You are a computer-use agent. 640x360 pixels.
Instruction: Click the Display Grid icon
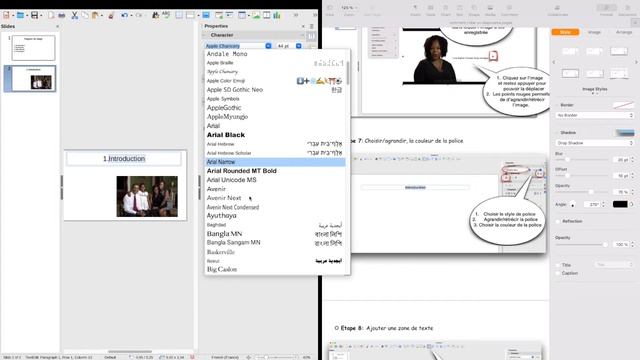click(x=179, y=15)
